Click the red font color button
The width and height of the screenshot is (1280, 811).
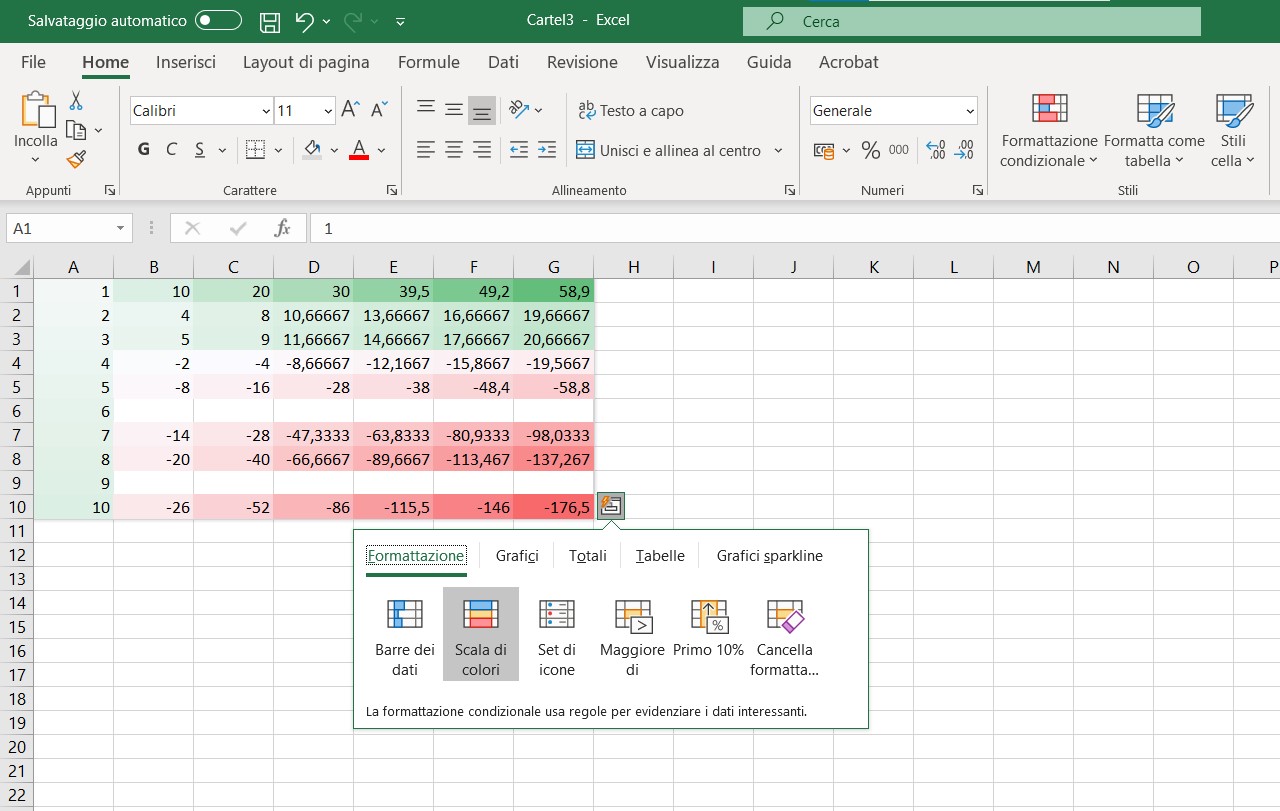359,151
